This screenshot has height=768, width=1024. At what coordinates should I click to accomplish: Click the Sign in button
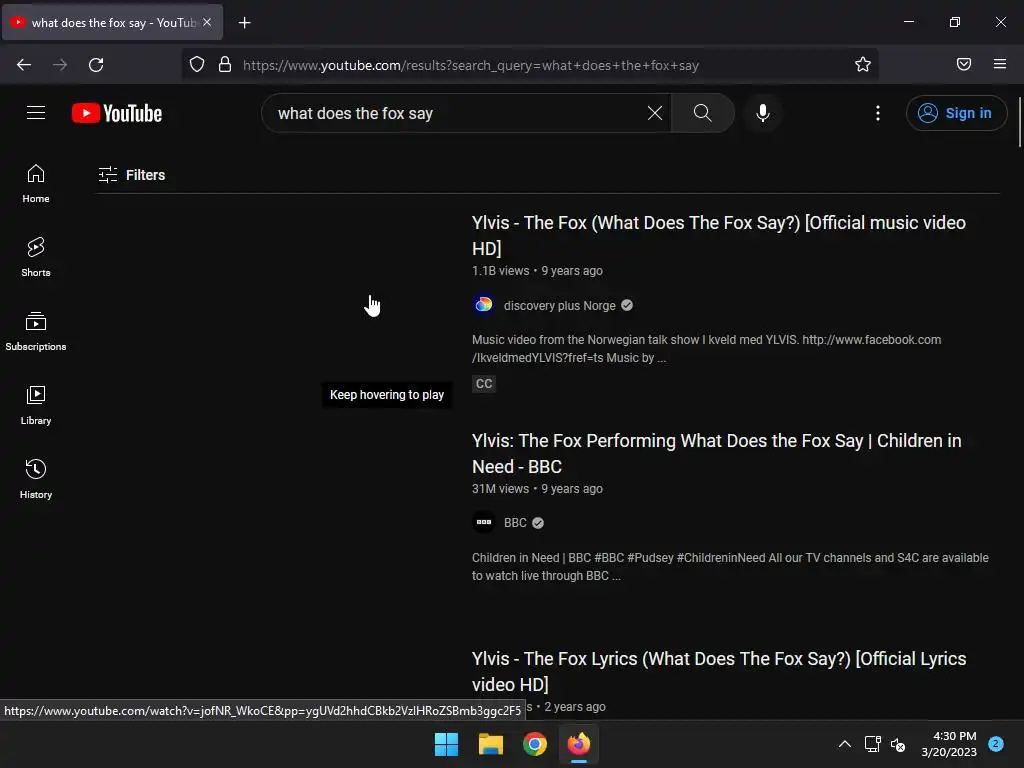956,113
